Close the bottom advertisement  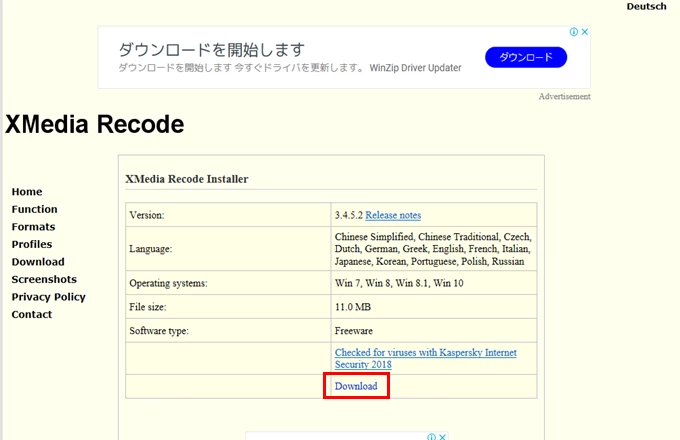442,437
